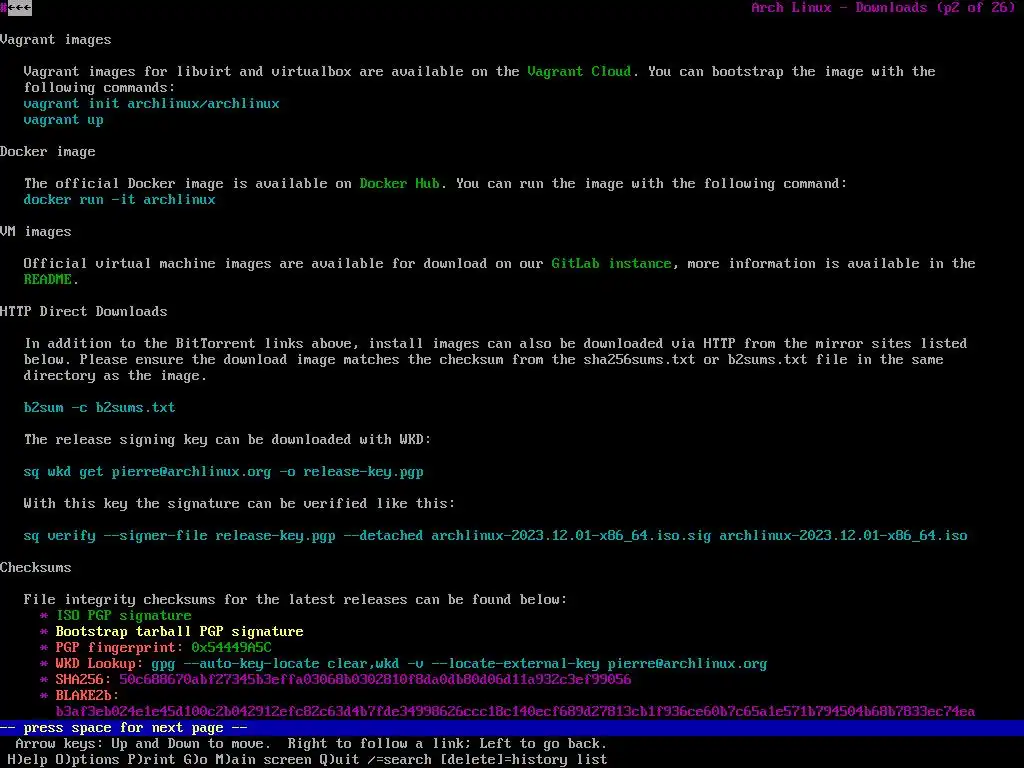Click the 'H)elp' option in bottom menu

click(27, 760)
